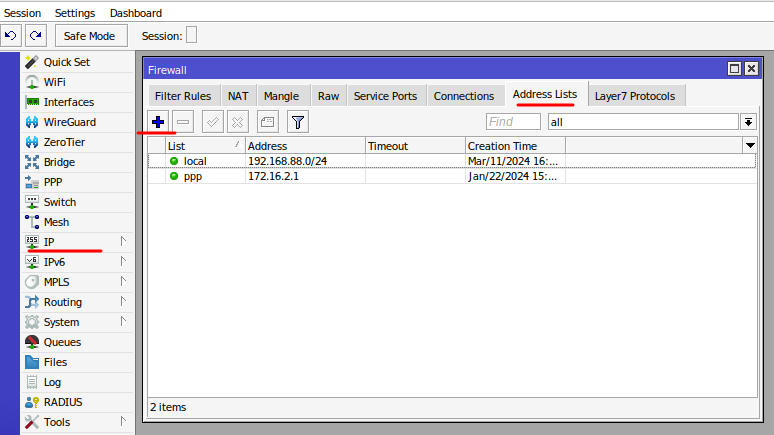Toggle Safe Mode

click(90, 36)
